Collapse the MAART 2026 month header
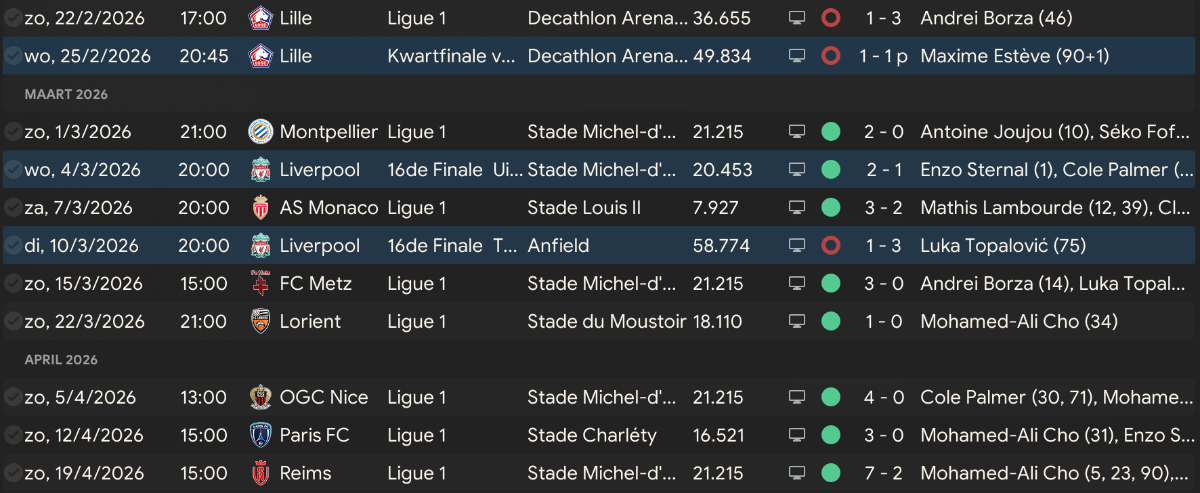The width and height of the screenshot is (1200, 493). pos(67,94)
